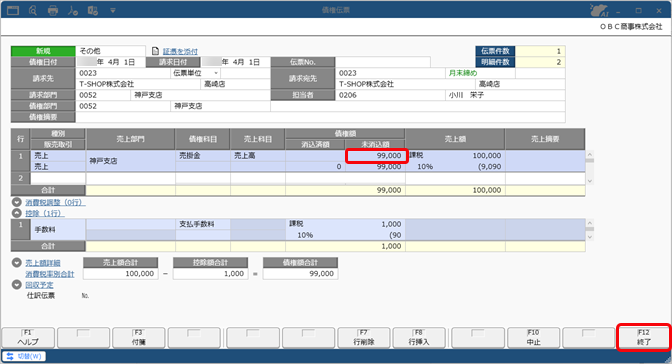Open the 証憑を添付 link
The height and width of the screenshot is (364, 672).
point(180,51)
